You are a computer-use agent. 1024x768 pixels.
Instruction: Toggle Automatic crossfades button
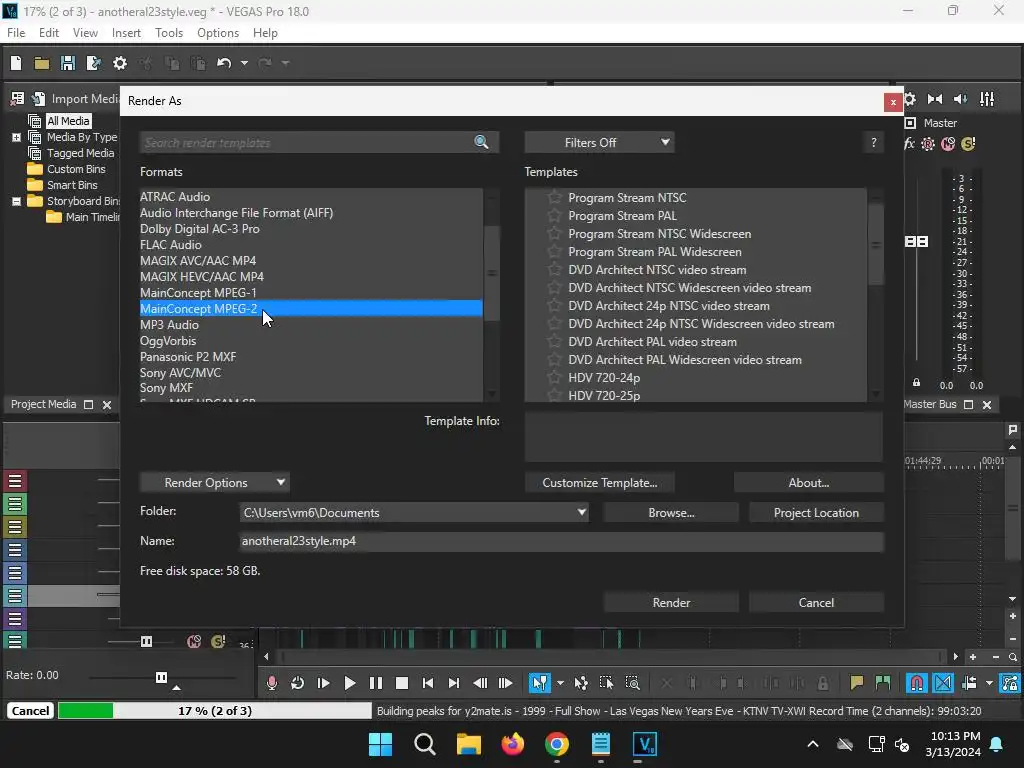point(943,683)
